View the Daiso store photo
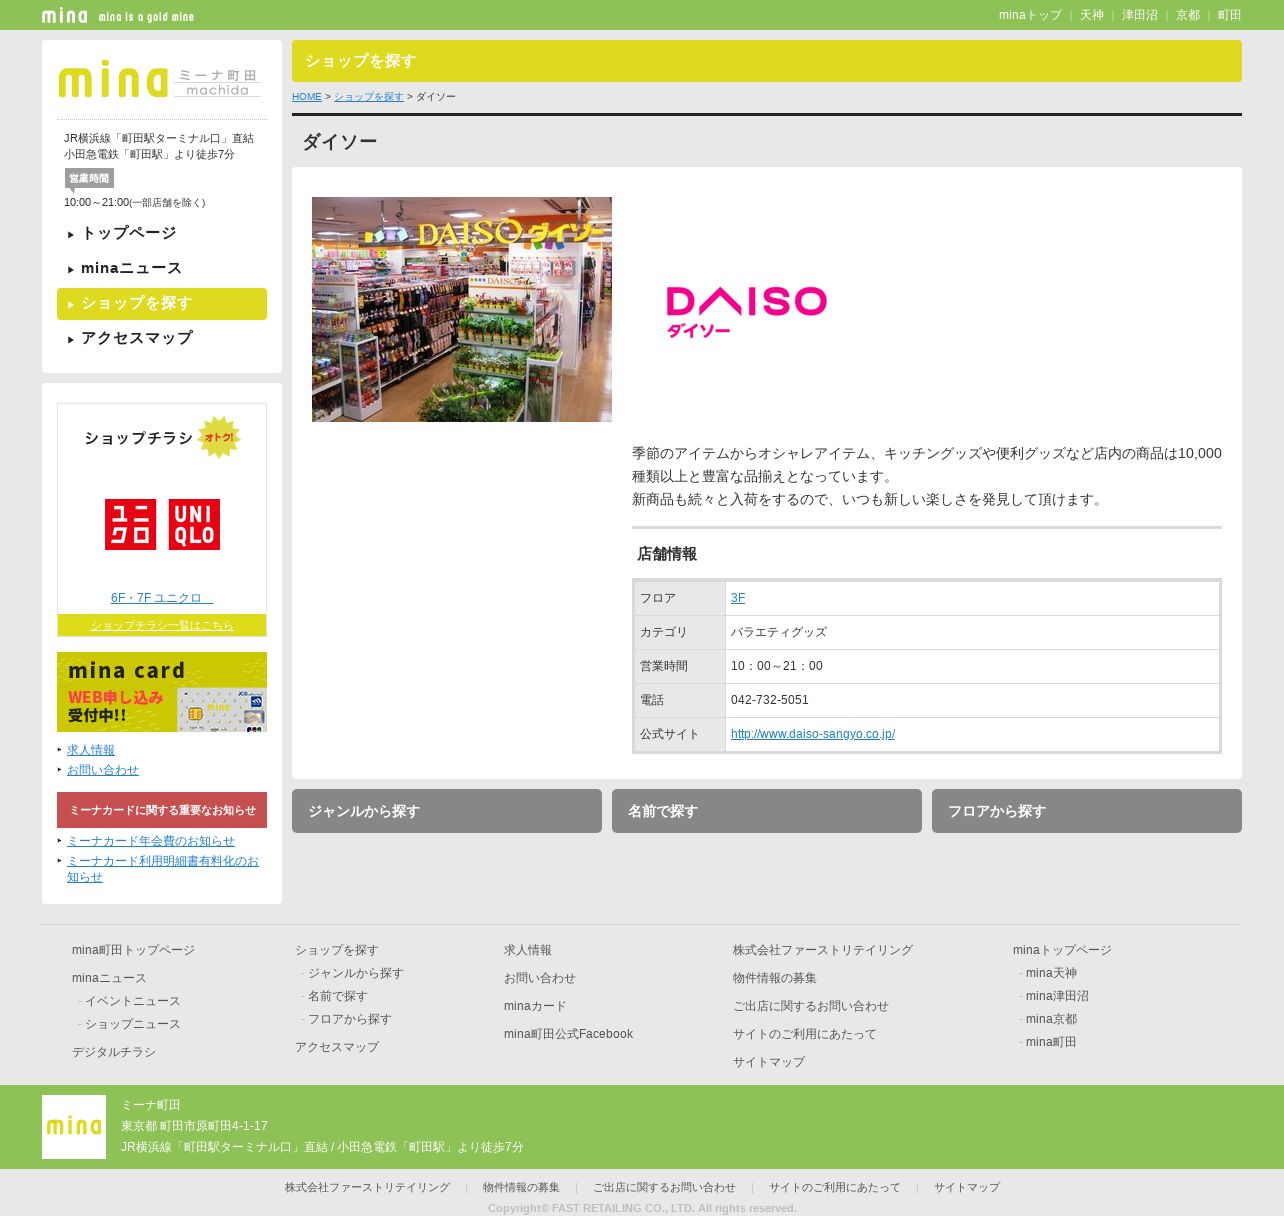Viewport: 1284px width, 1216px height. (x=462, y=309)
